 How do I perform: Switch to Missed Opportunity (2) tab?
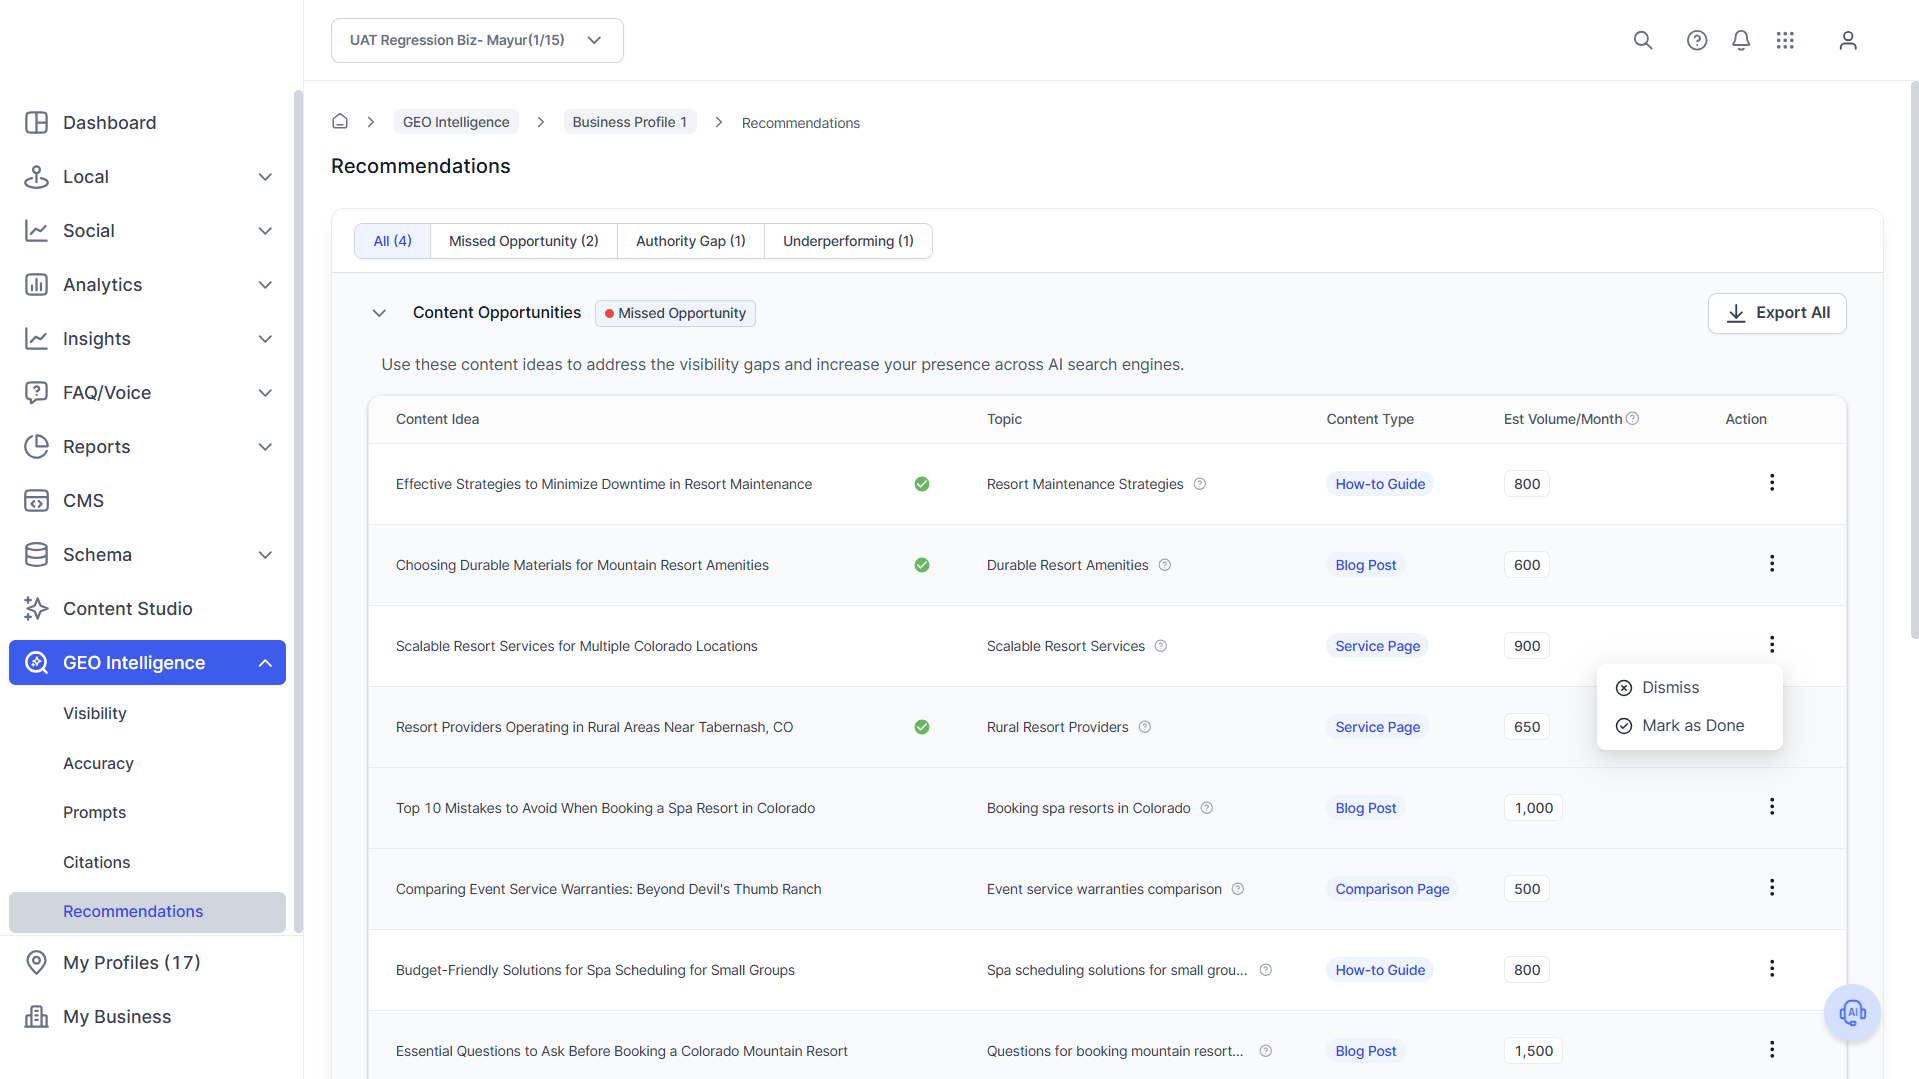coord(523,241)
